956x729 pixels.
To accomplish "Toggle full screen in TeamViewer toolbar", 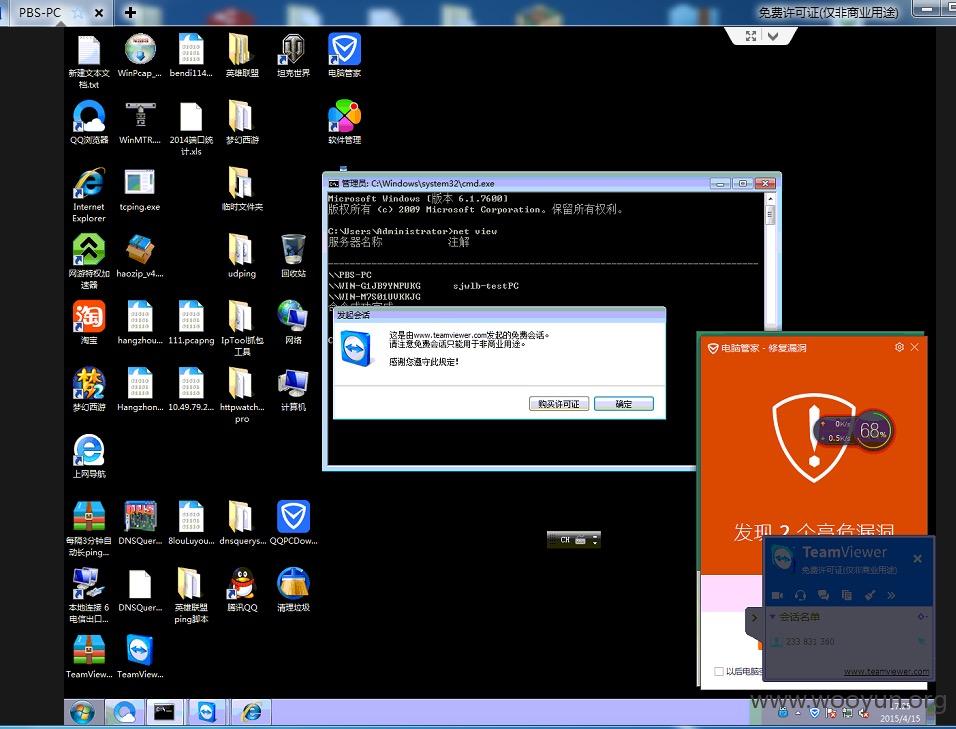I will [751, 36].
